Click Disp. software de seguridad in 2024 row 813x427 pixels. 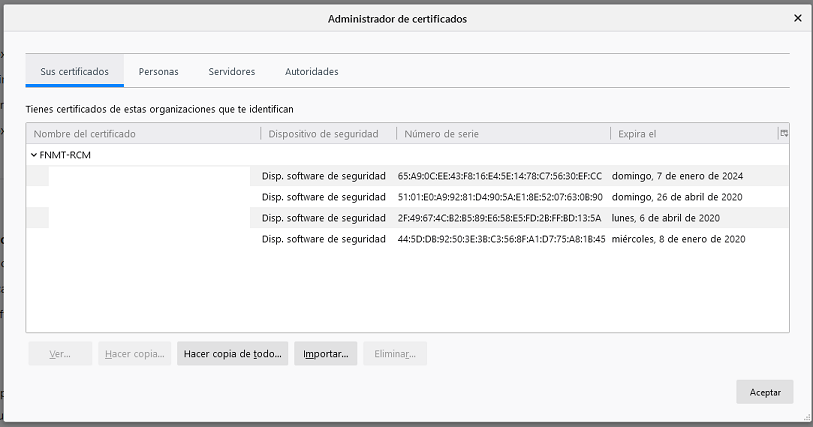[x=324, y=176]
